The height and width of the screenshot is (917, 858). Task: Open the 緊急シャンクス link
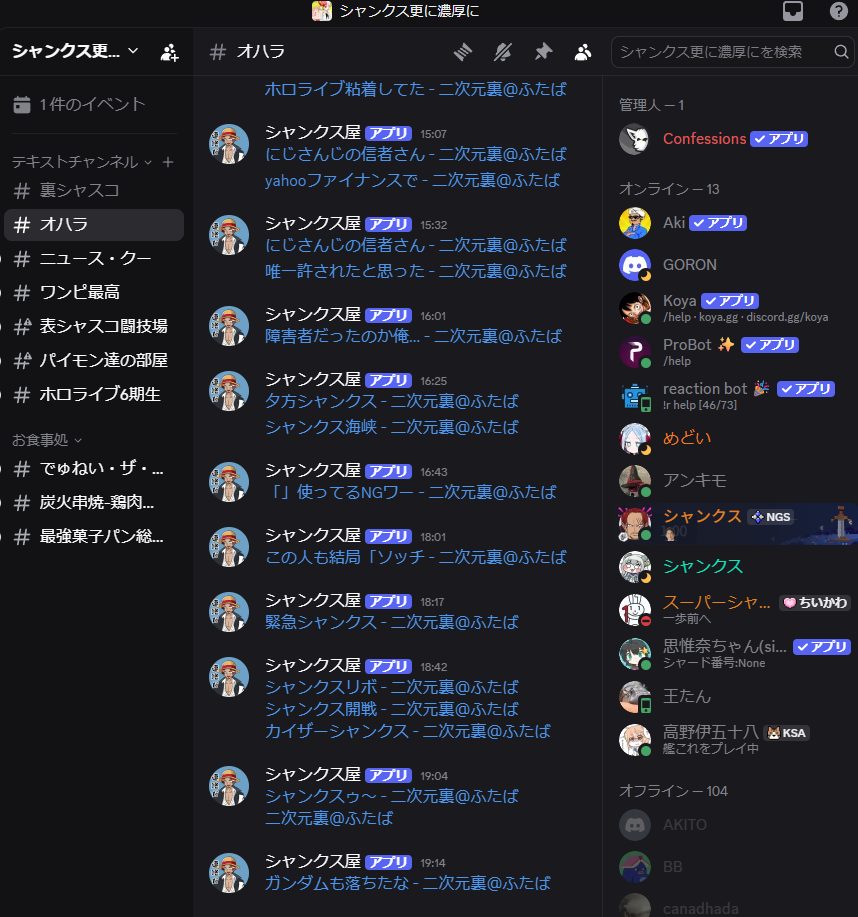click(x=392, y=622)
